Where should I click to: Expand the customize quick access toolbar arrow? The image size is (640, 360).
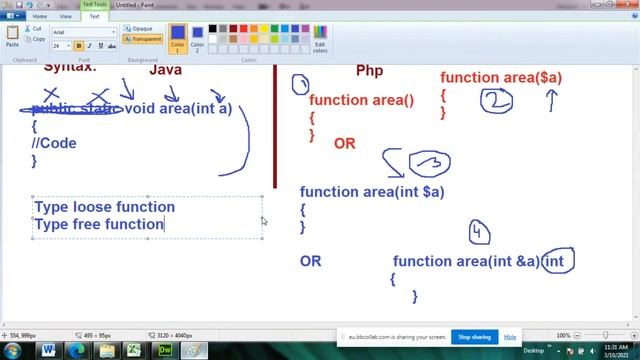coord(49,6)
